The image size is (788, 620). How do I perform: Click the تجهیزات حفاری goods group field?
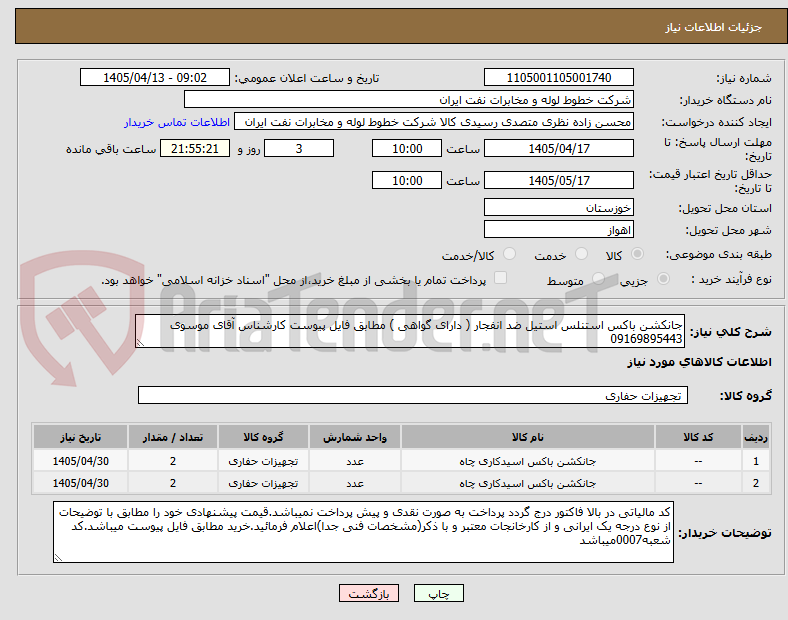413,395
